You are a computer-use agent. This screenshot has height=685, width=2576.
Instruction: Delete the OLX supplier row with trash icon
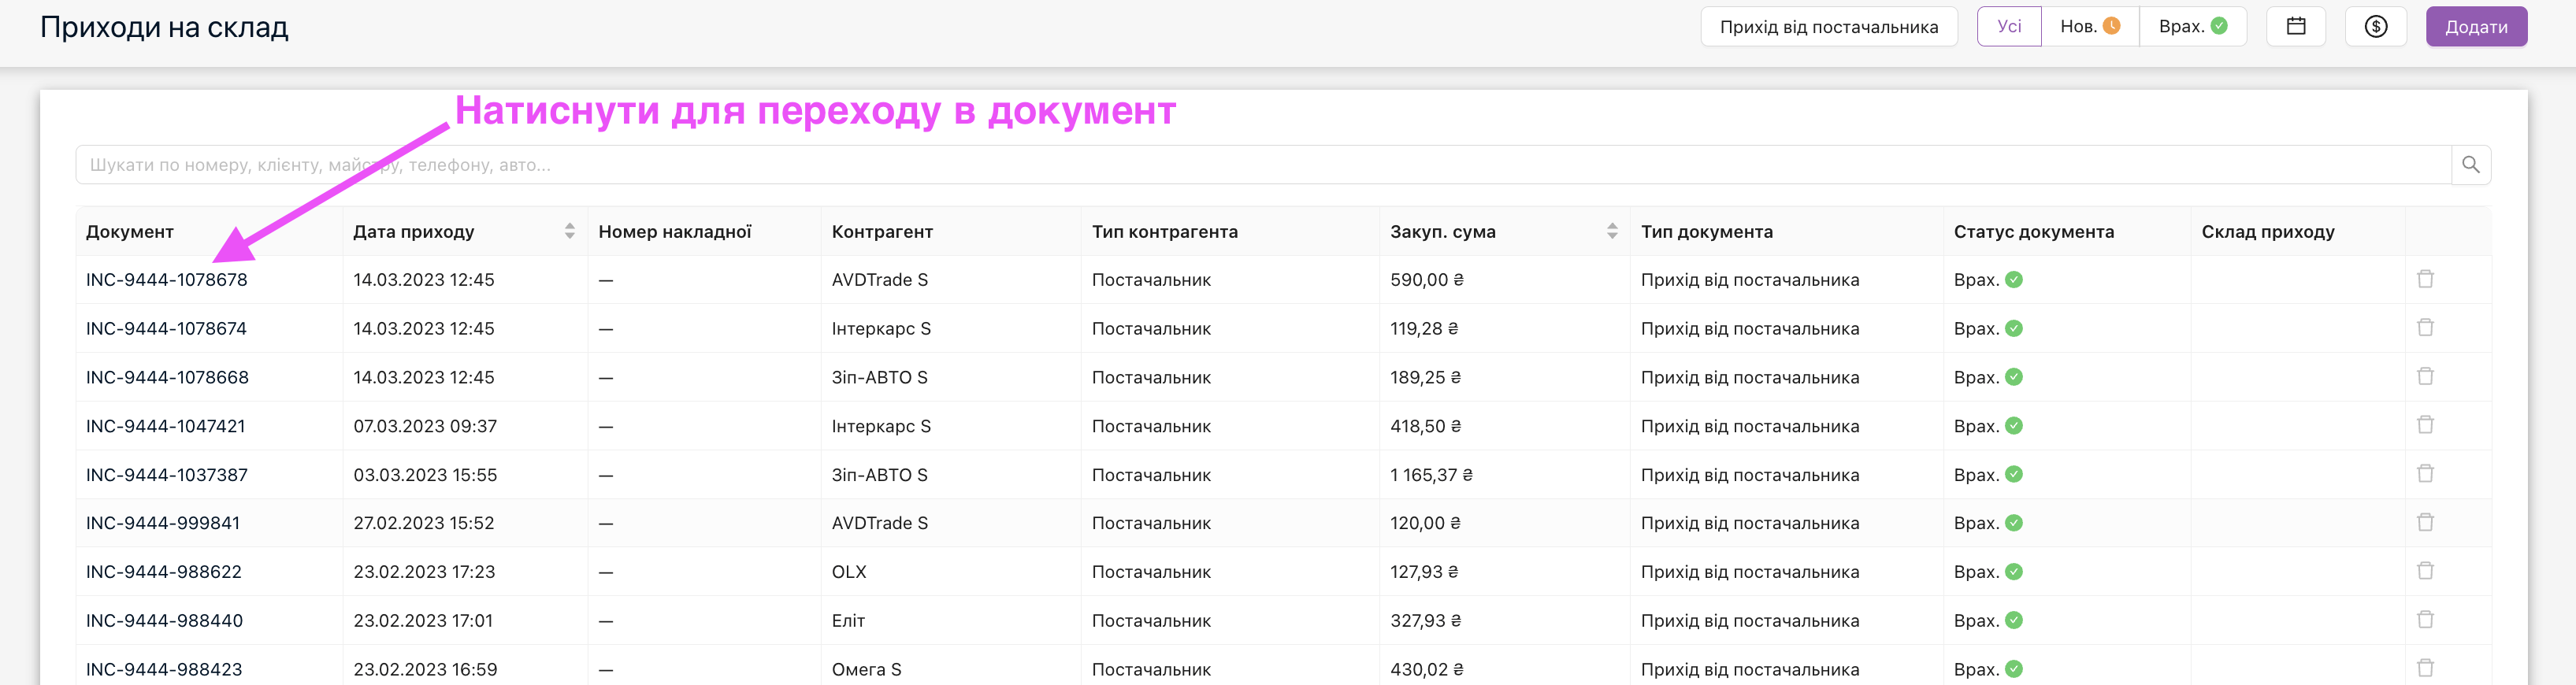(x=2425, y=571)
